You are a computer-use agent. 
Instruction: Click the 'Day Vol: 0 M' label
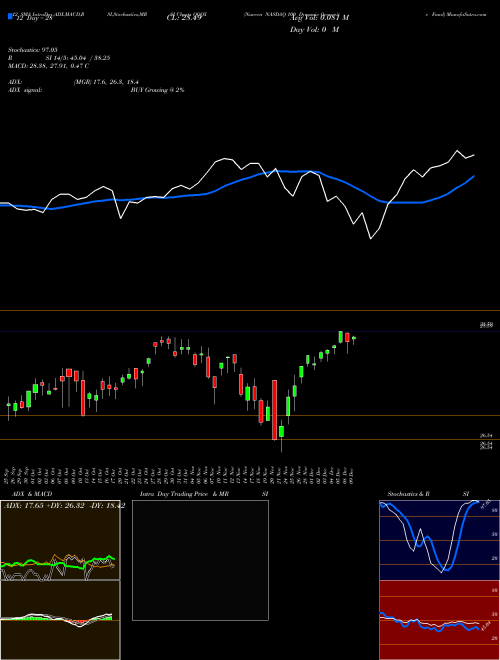[314, 30]
